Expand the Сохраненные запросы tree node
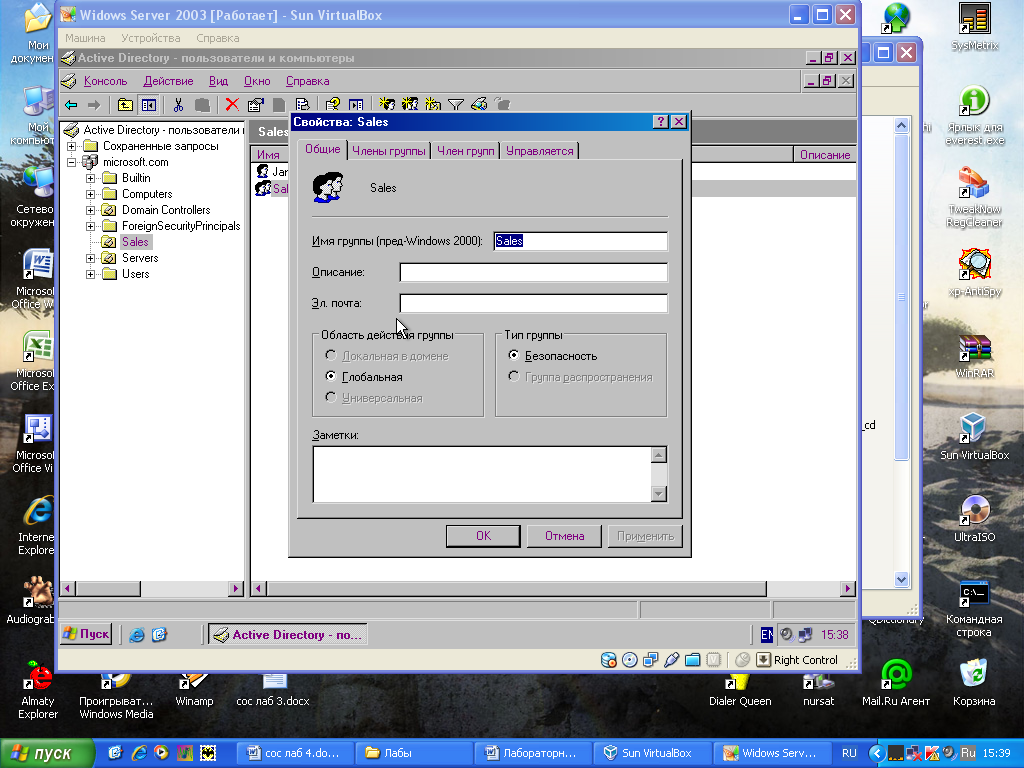This screenshot has height=768, width=1024. [72, 146]
